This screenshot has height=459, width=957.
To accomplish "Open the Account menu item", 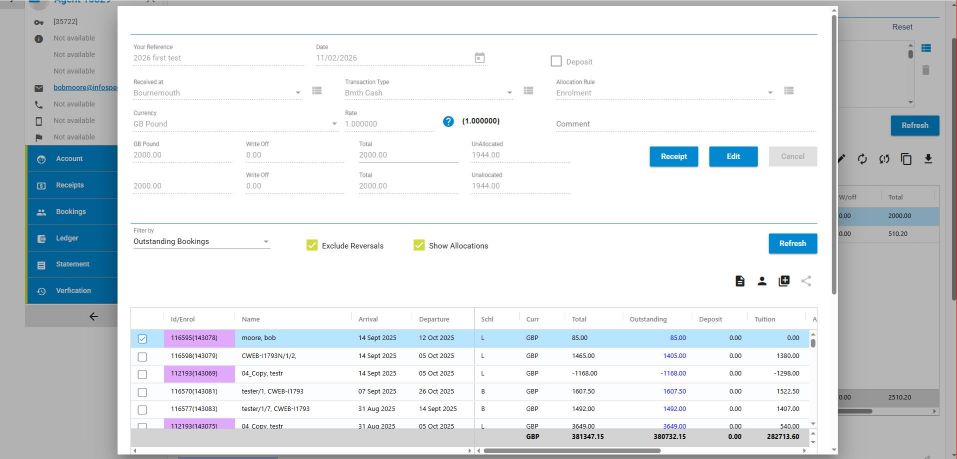I will coord(71,159).
